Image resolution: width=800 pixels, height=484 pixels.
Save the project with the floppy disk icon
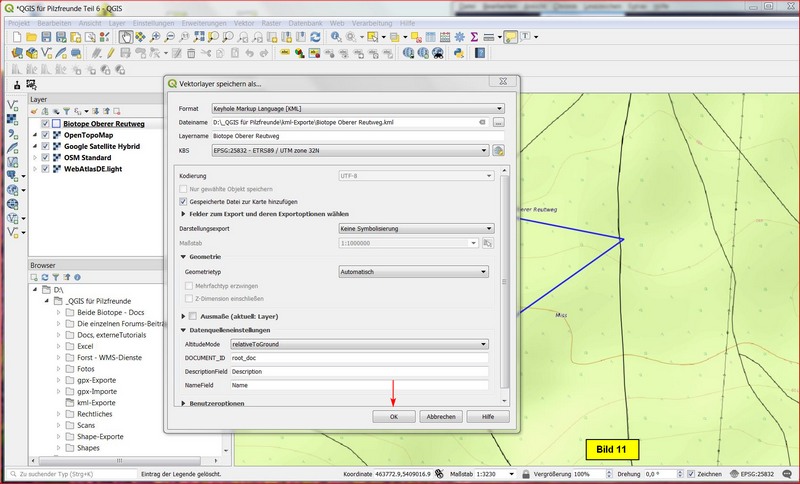46,37
